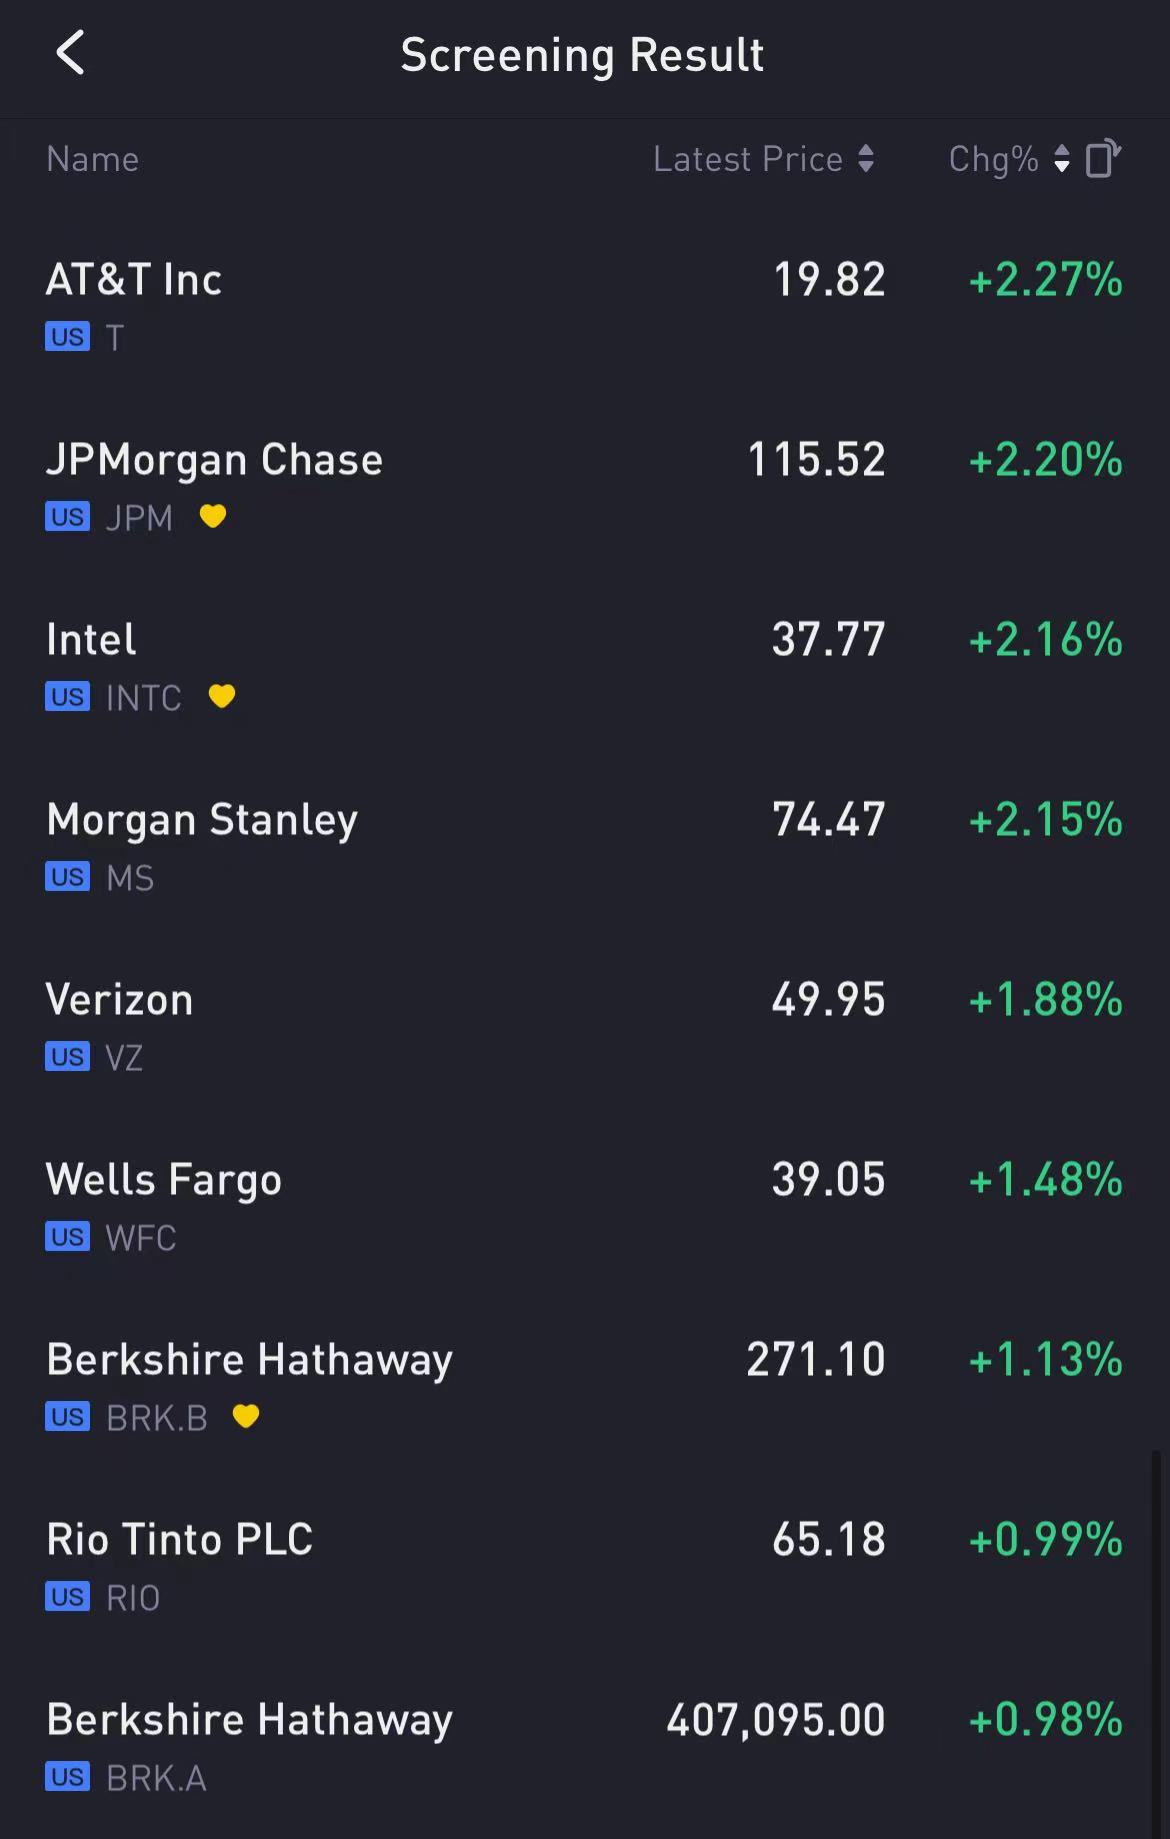Click the US badge beside MS ticker
Screen dimensions: 1170x1839
67,877
